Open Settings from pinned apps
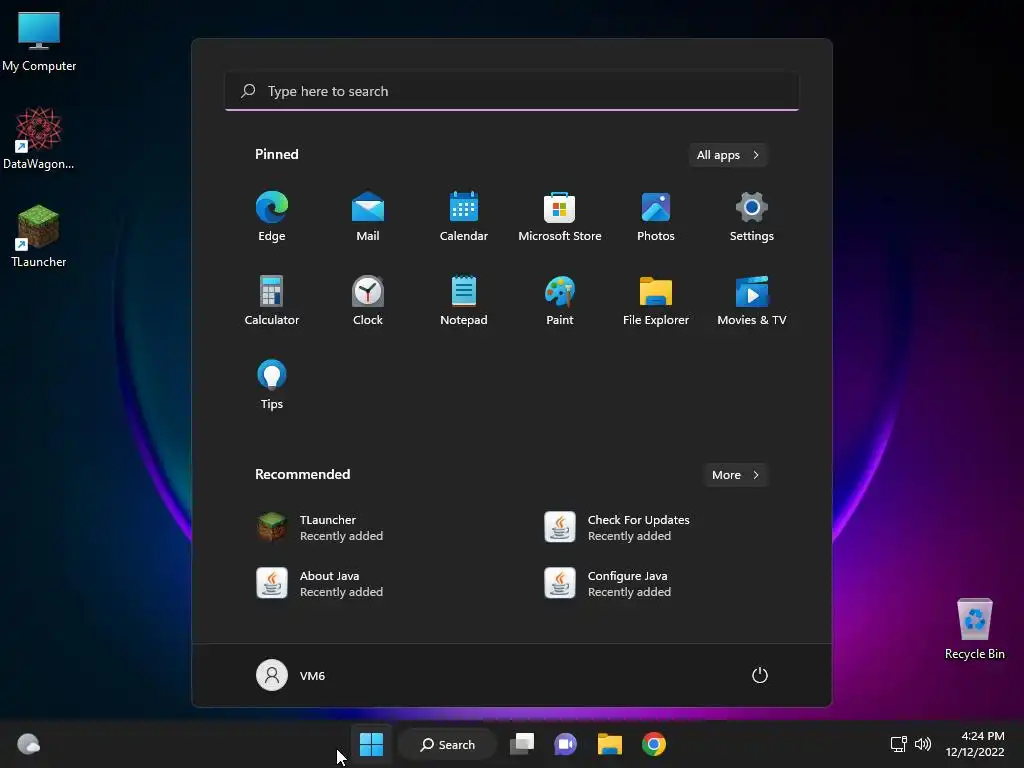 click(752, 217)
